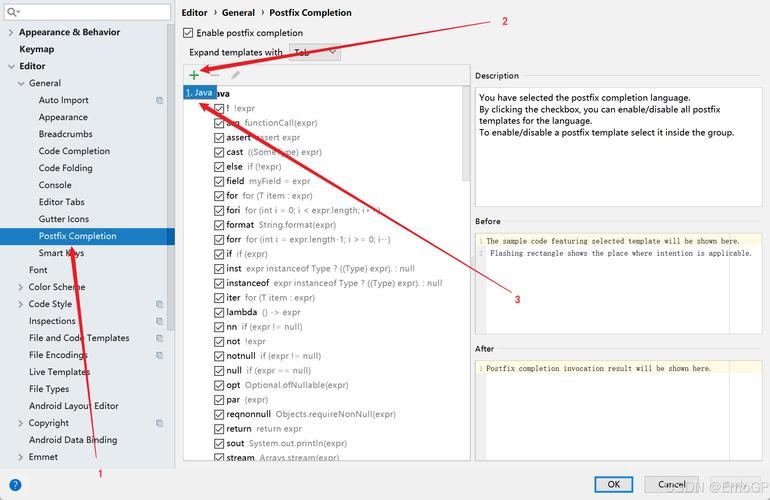The width and height of the screenshot is (770, 500).
Task: Click the project-level icon beside Code Style
Action: pyautogui.click(x=159, y=304)
